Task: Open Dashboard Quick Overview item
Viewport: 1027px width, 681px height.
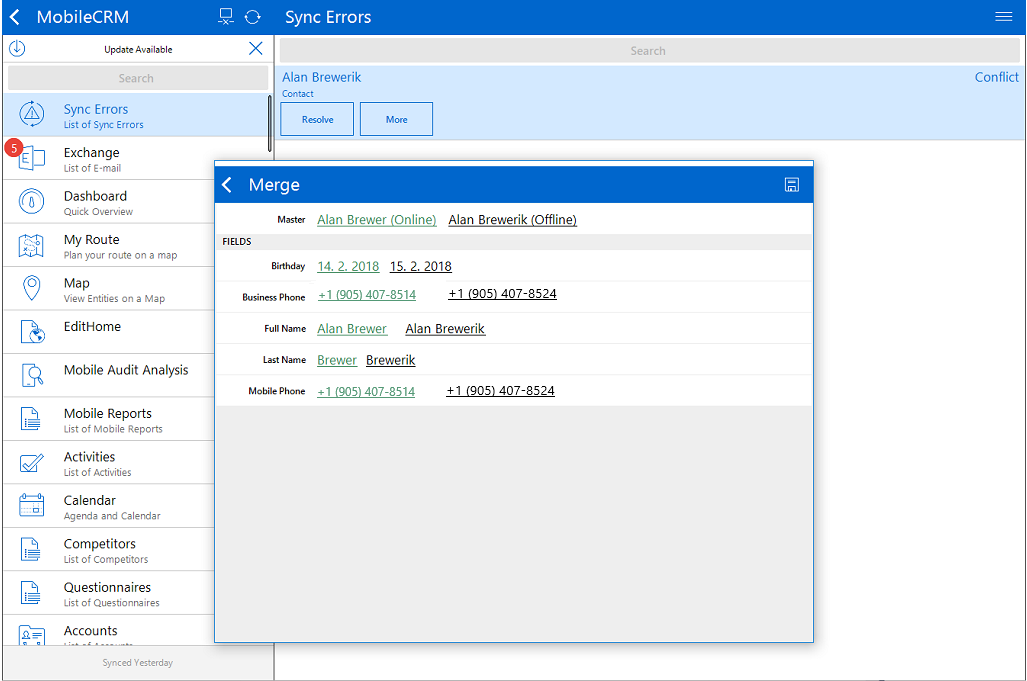Action: tap(109, 202)
